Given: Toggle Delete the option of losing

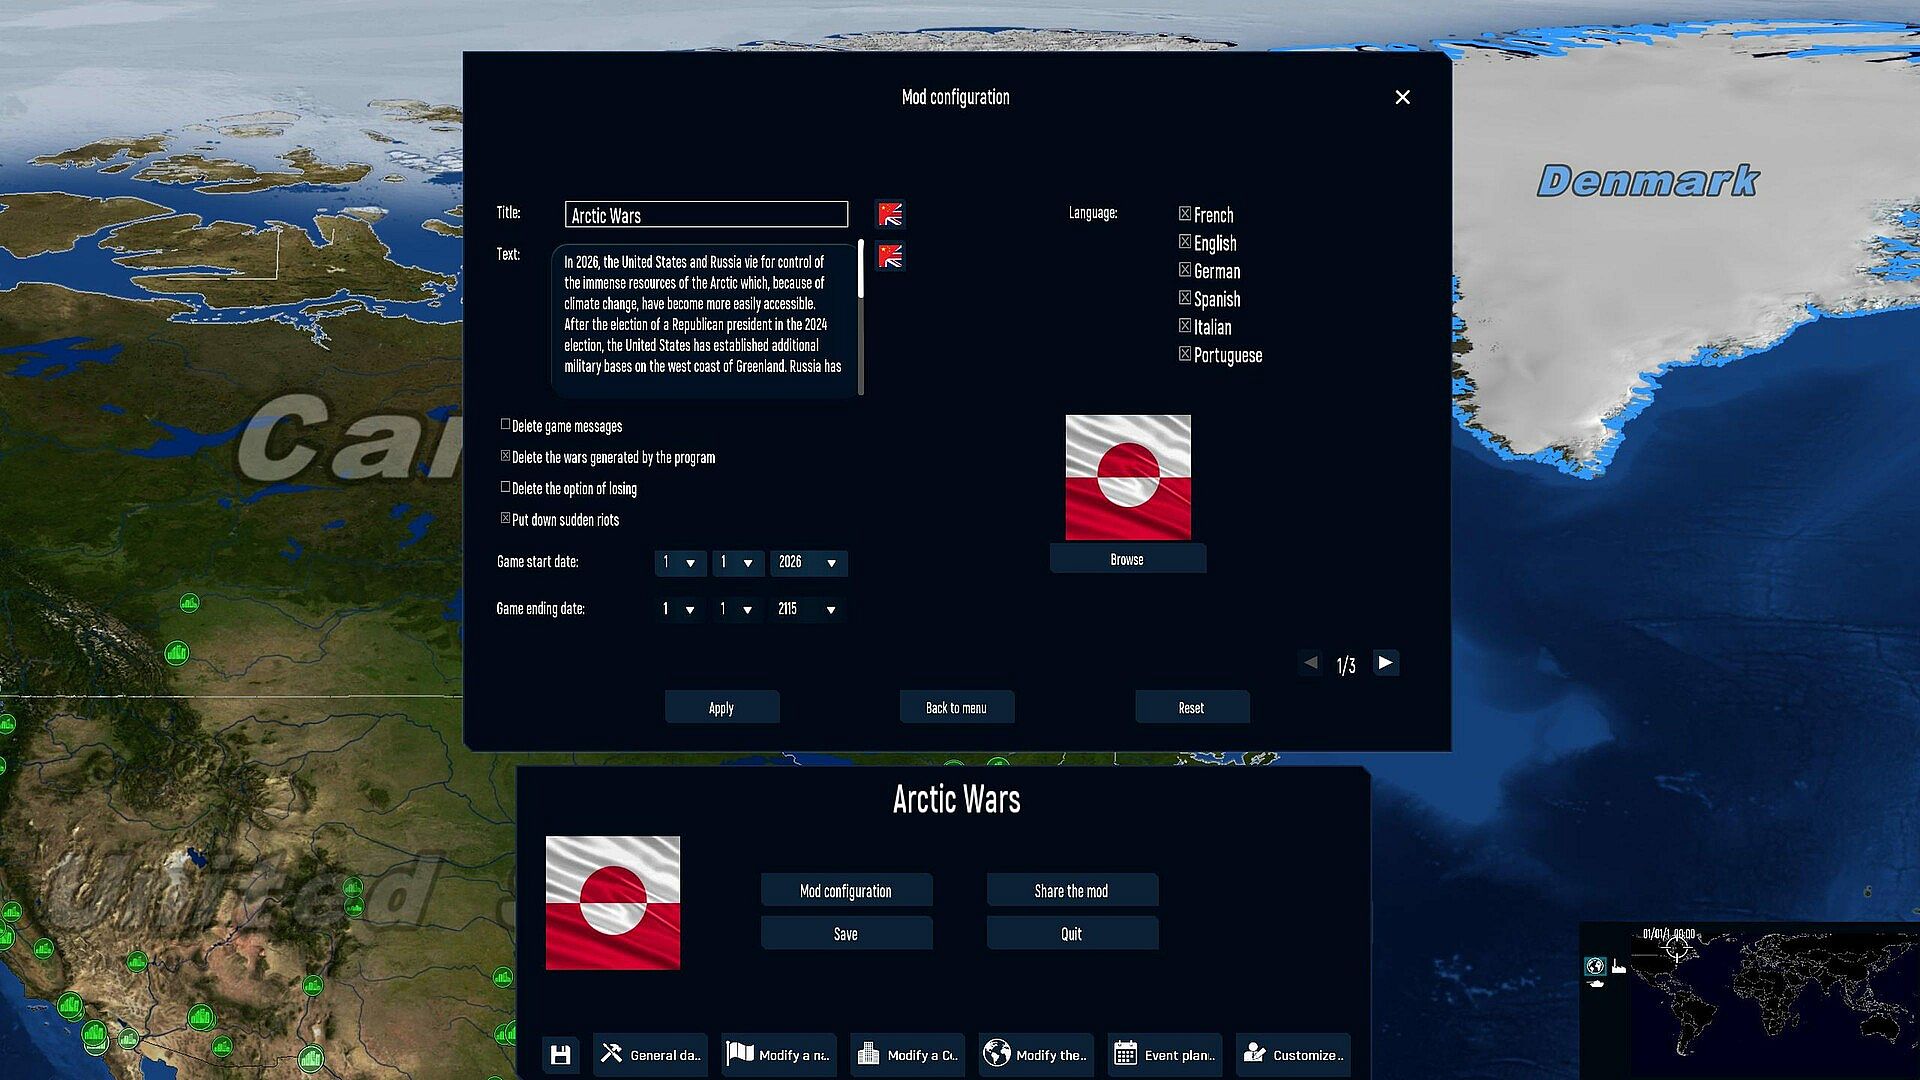Looking at the screenshot, I should (506, 488).
